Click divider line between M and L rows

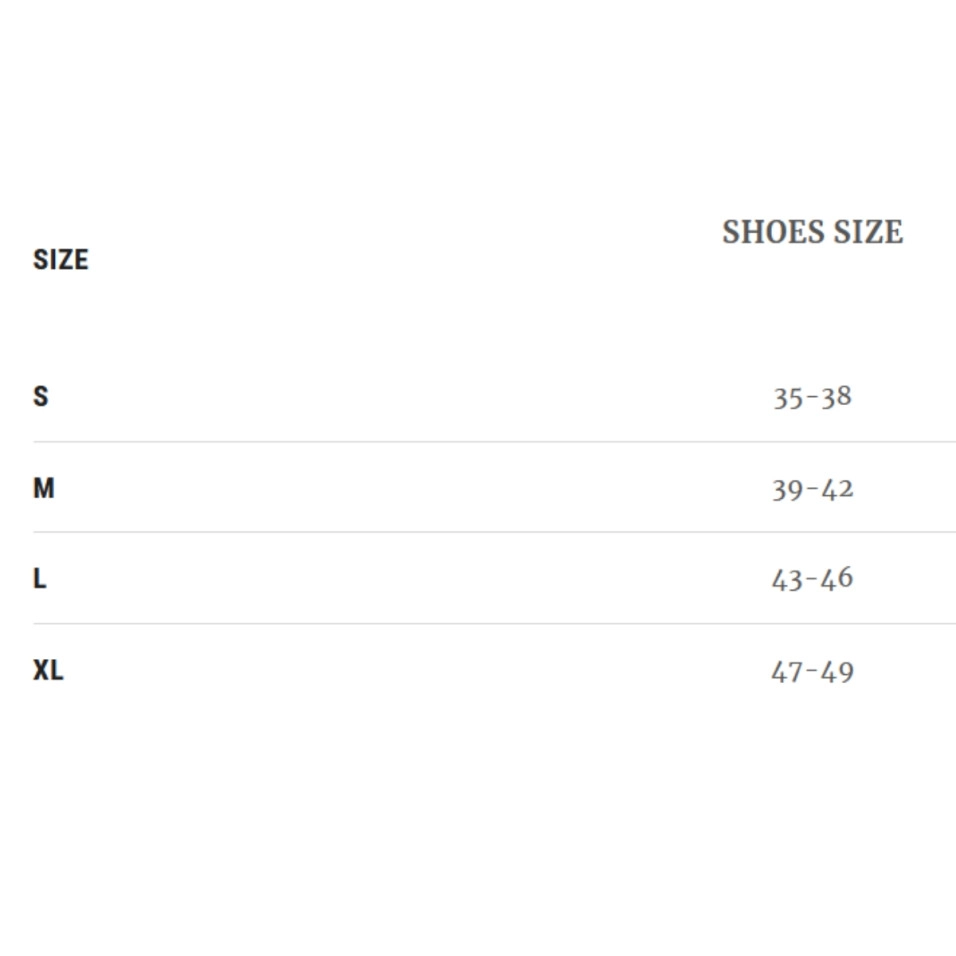click(x=494, y=532)
